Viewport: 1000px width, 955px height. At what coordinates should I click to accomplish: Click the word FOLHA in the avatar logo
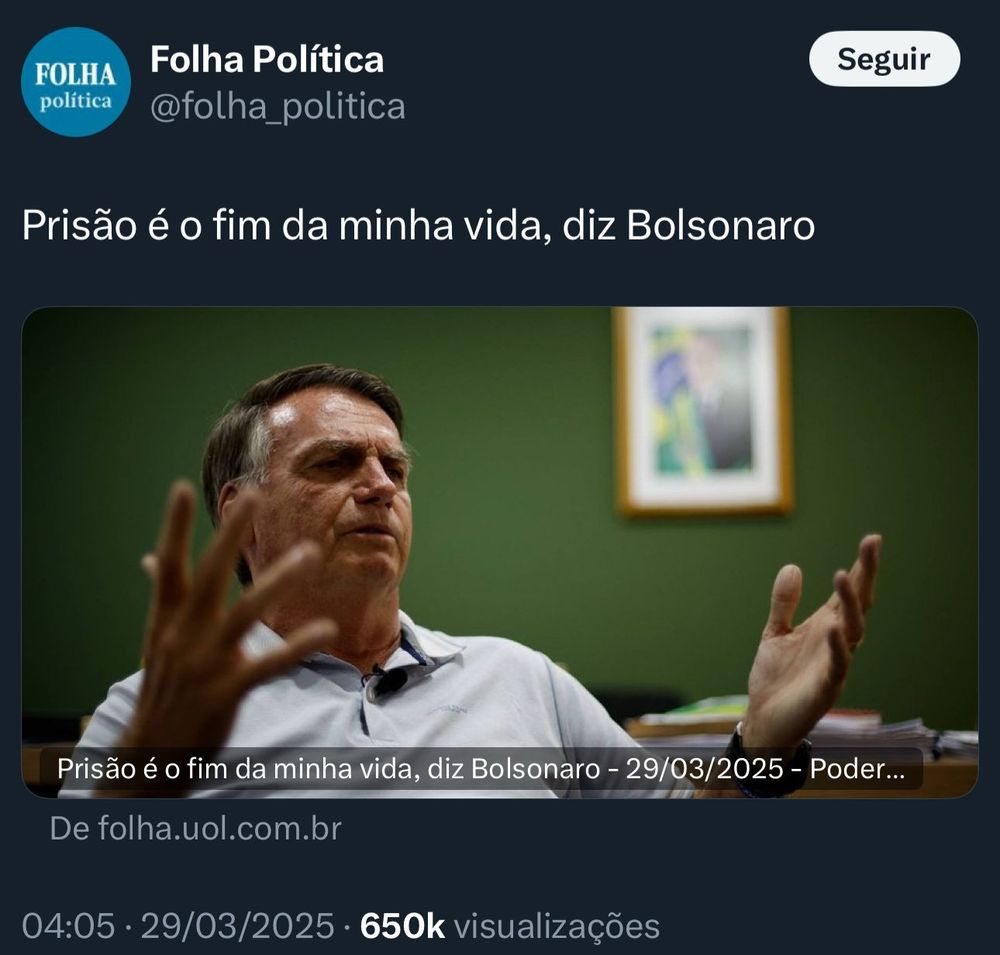pyautogui.click(x=75, y=75)
